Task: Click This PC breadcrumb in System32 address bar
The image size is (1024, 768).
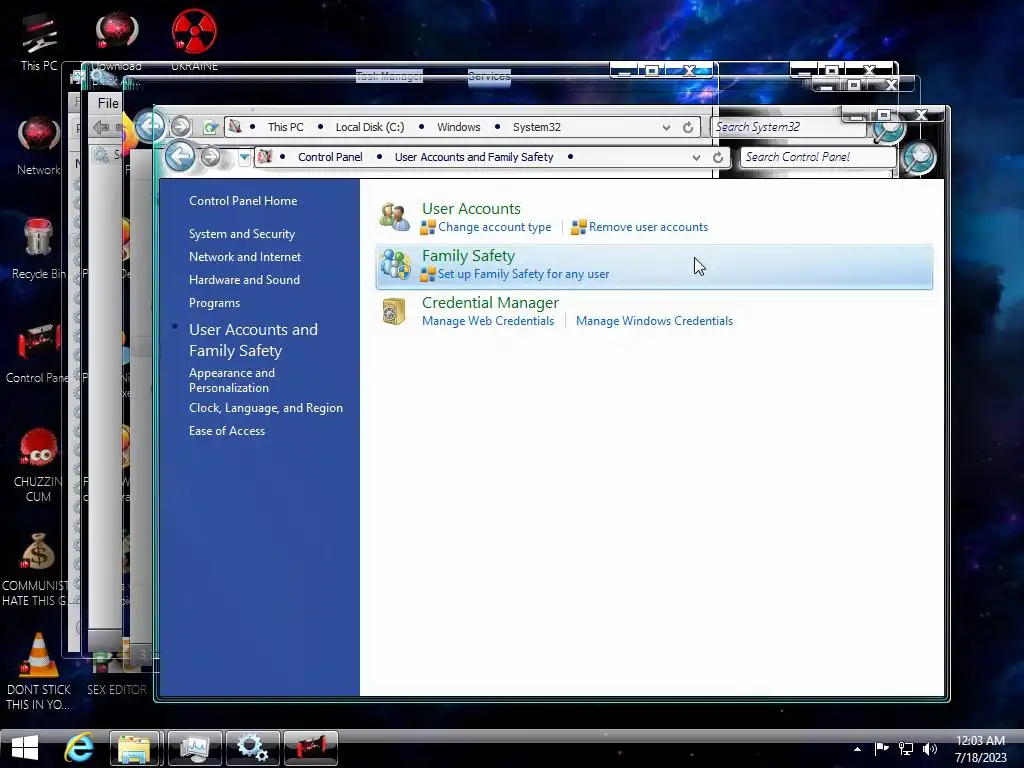Action: pos(285,127)
